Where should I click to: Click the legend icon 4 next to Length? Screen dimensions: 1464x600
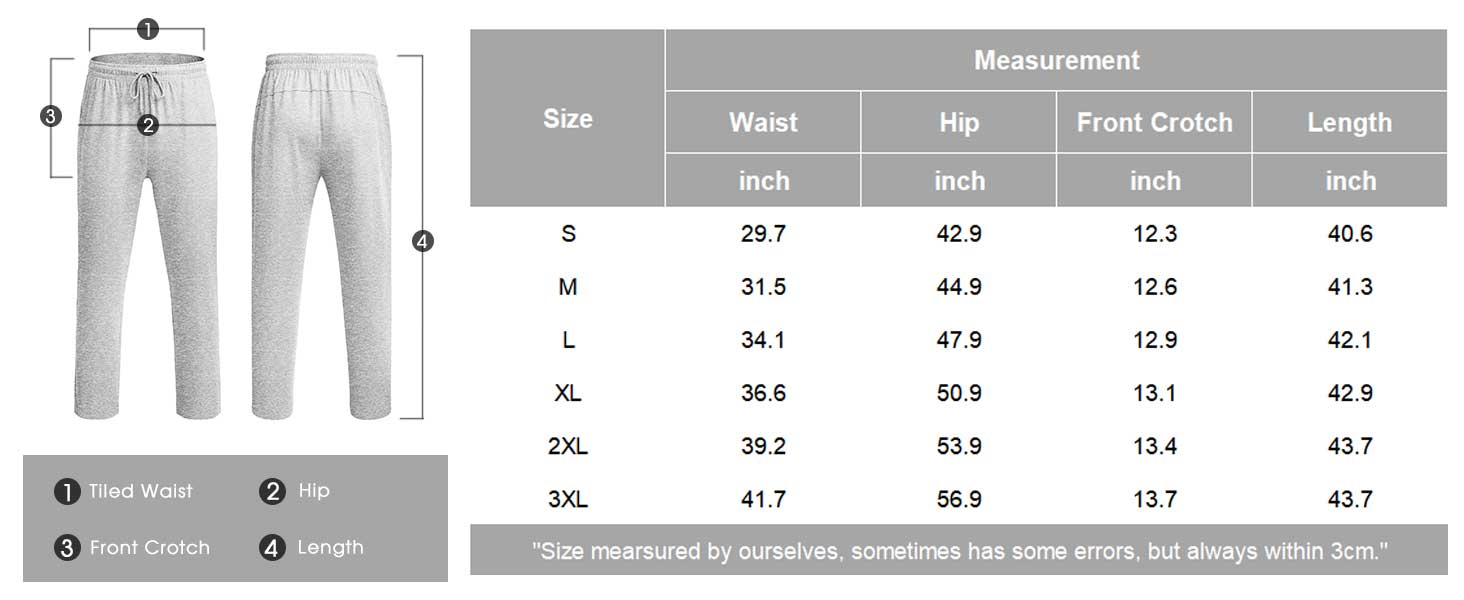[273, 548]
